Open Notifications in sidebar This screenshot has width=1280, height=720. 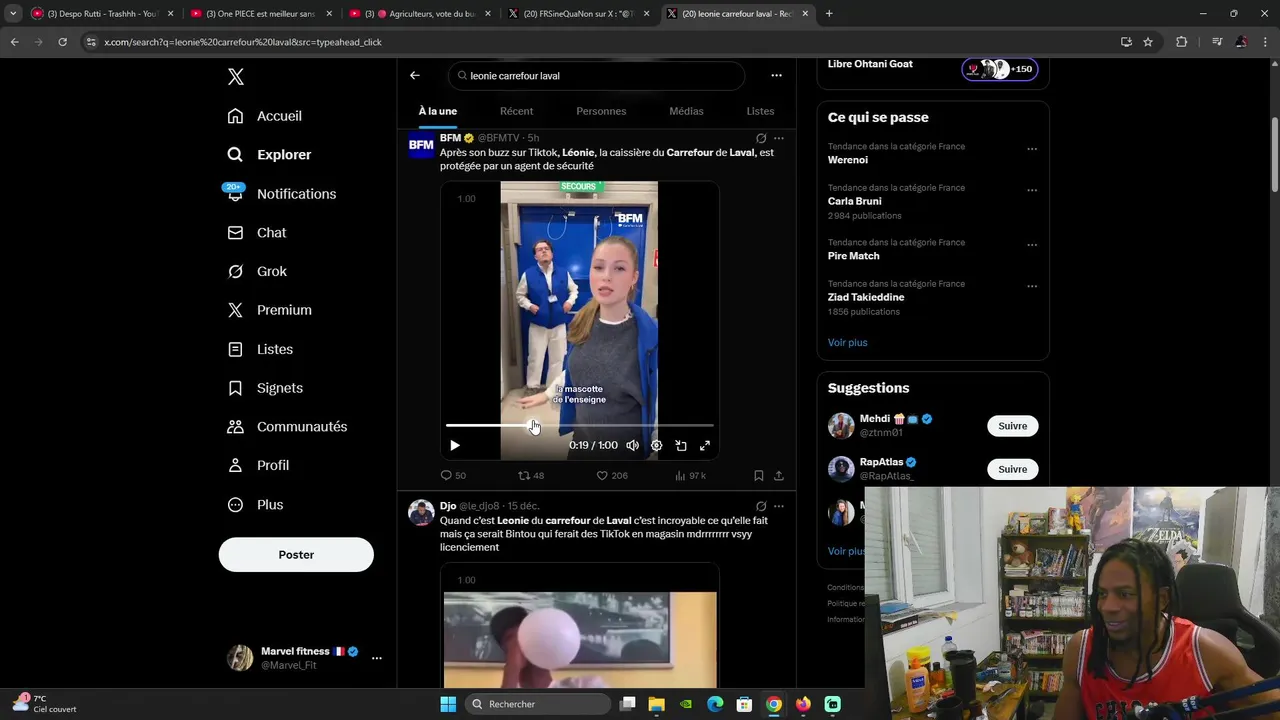pos(281,194)
